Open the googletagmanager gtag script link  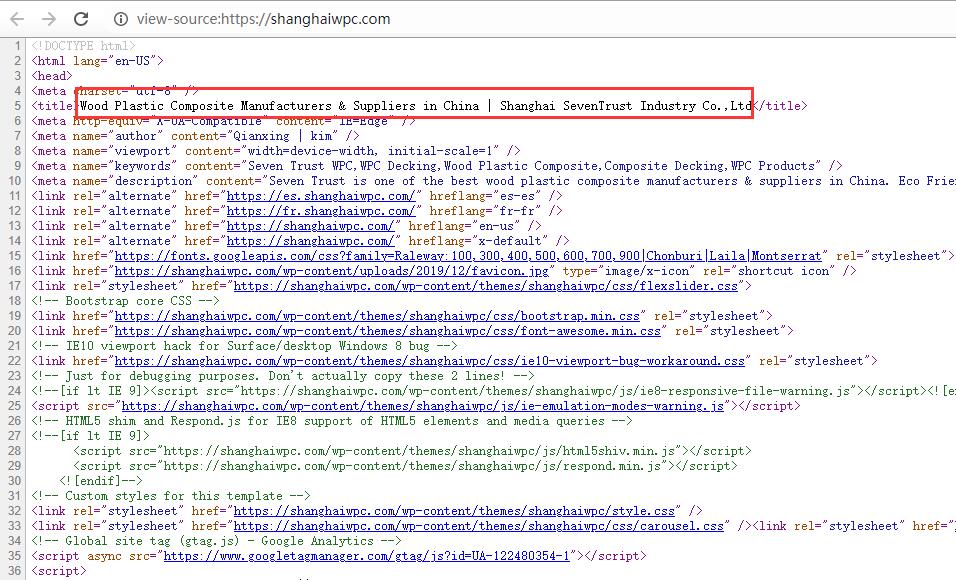[366, 556]
